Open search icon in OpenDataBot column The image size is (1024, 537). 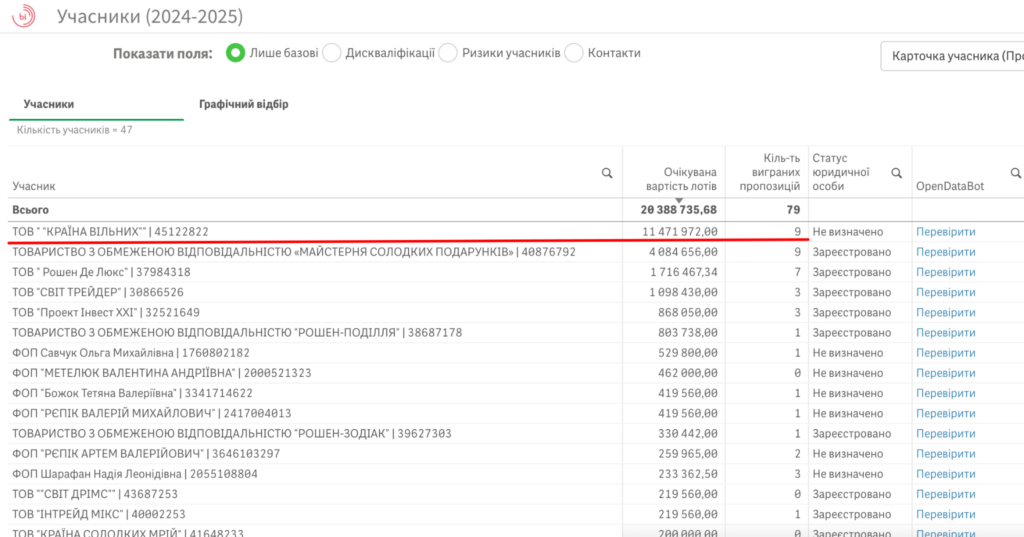1015,173
